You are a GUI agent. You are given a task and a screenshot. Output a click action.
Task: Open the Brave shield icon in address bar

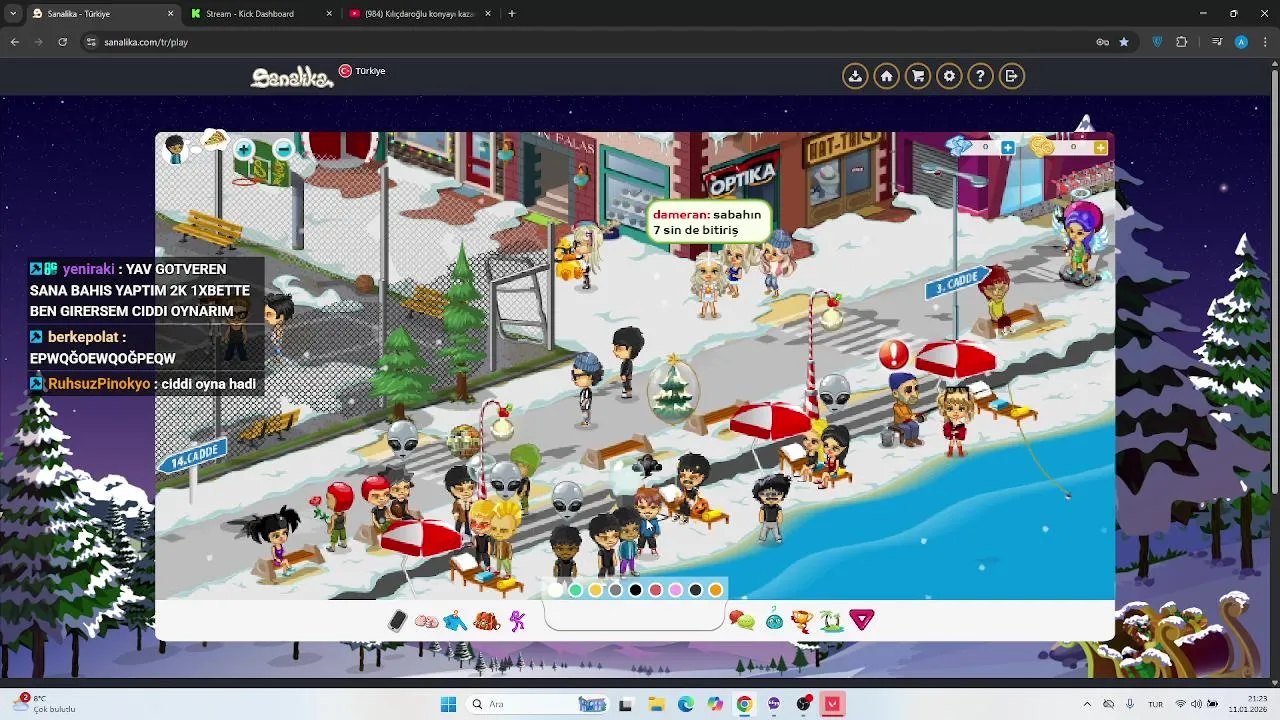1157,42
